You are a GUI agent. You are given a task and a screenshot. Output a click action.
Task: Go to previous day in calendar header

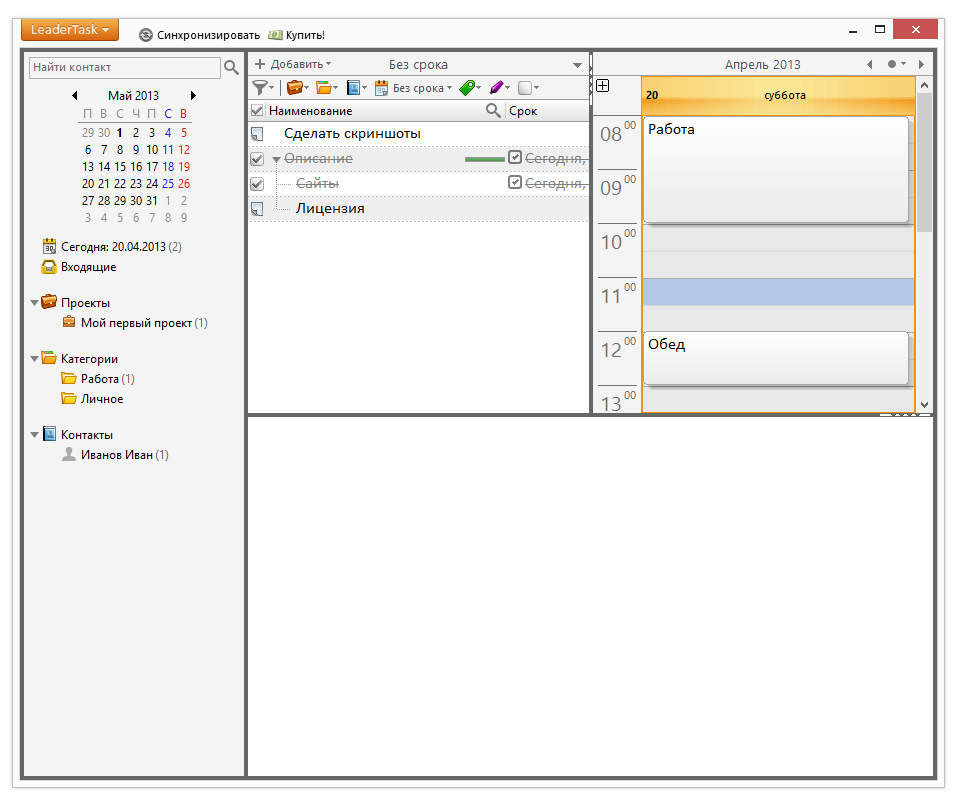pos(869,64)
